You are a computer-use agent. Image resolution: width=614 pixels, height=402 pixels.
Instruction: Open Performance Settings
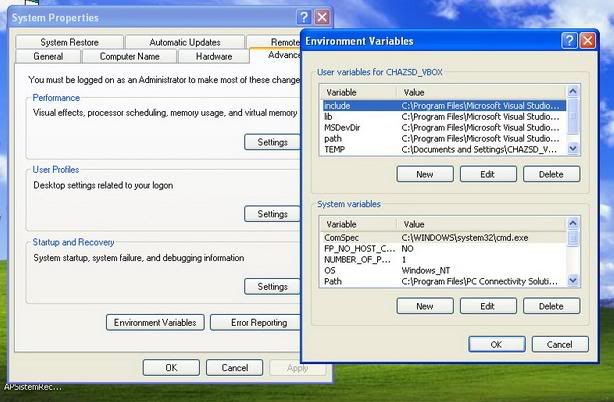272,142
